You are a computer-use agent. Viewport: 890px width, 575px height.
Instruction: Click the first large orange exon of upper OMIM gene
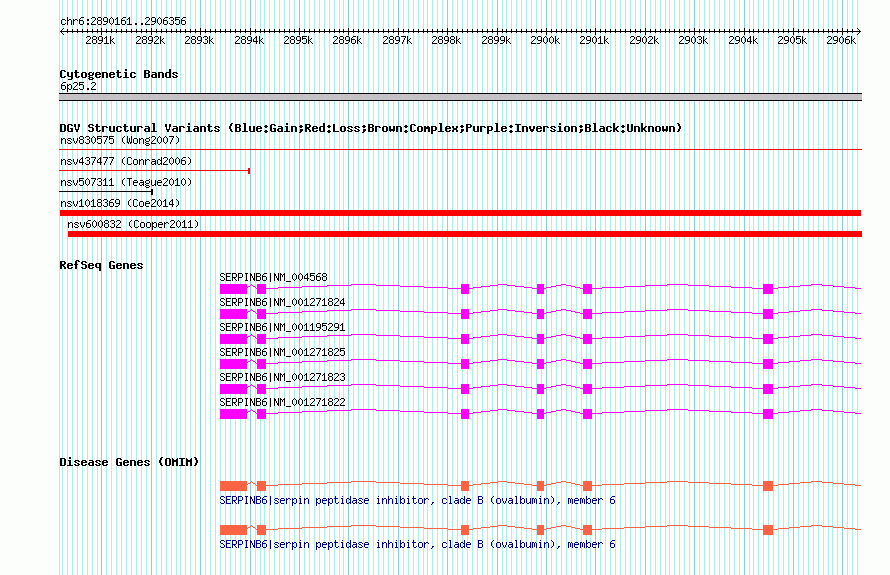pos(234,486)
